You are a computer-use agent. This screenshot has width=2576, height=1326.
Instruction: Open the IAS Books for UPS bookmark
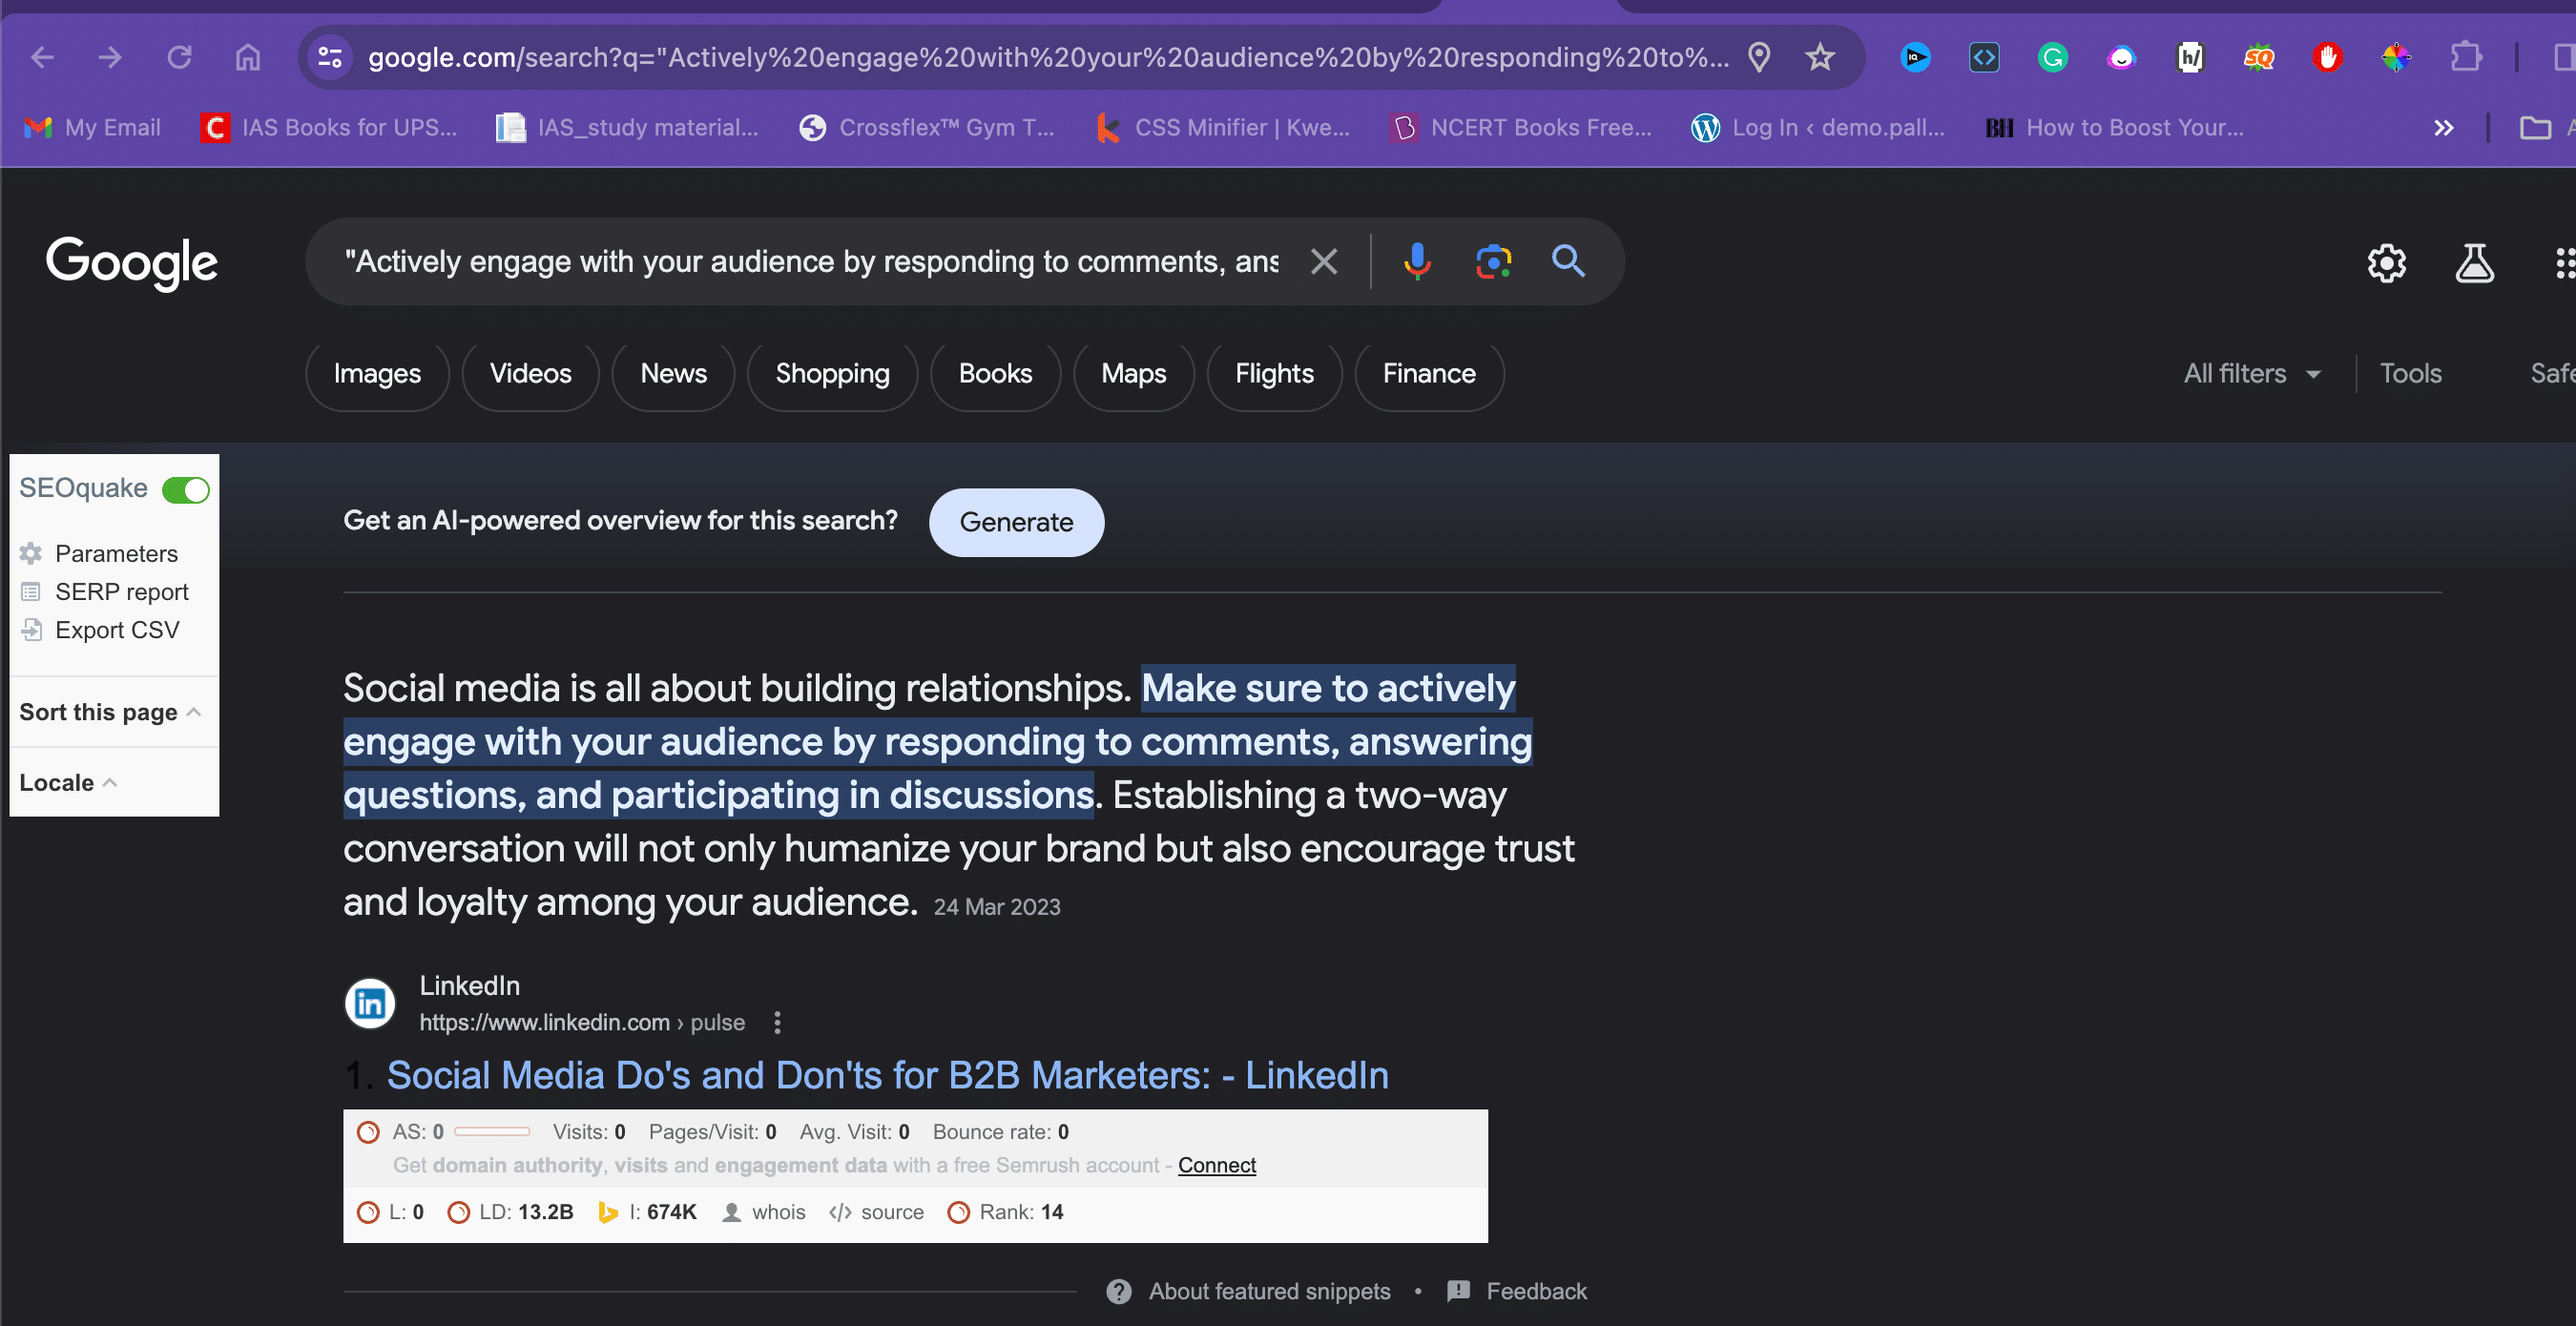329,128
